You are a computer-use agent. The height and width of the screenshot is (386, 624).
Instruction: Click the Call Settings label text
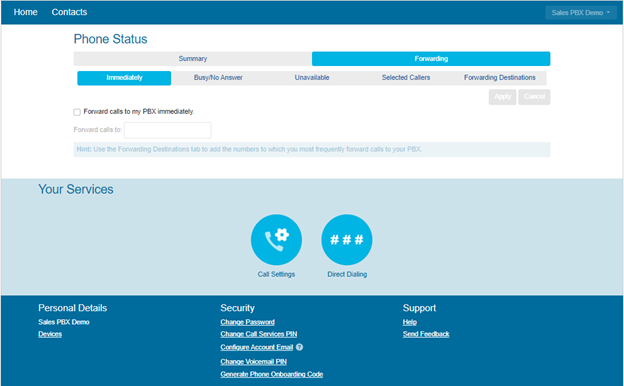tap(276, 274)
